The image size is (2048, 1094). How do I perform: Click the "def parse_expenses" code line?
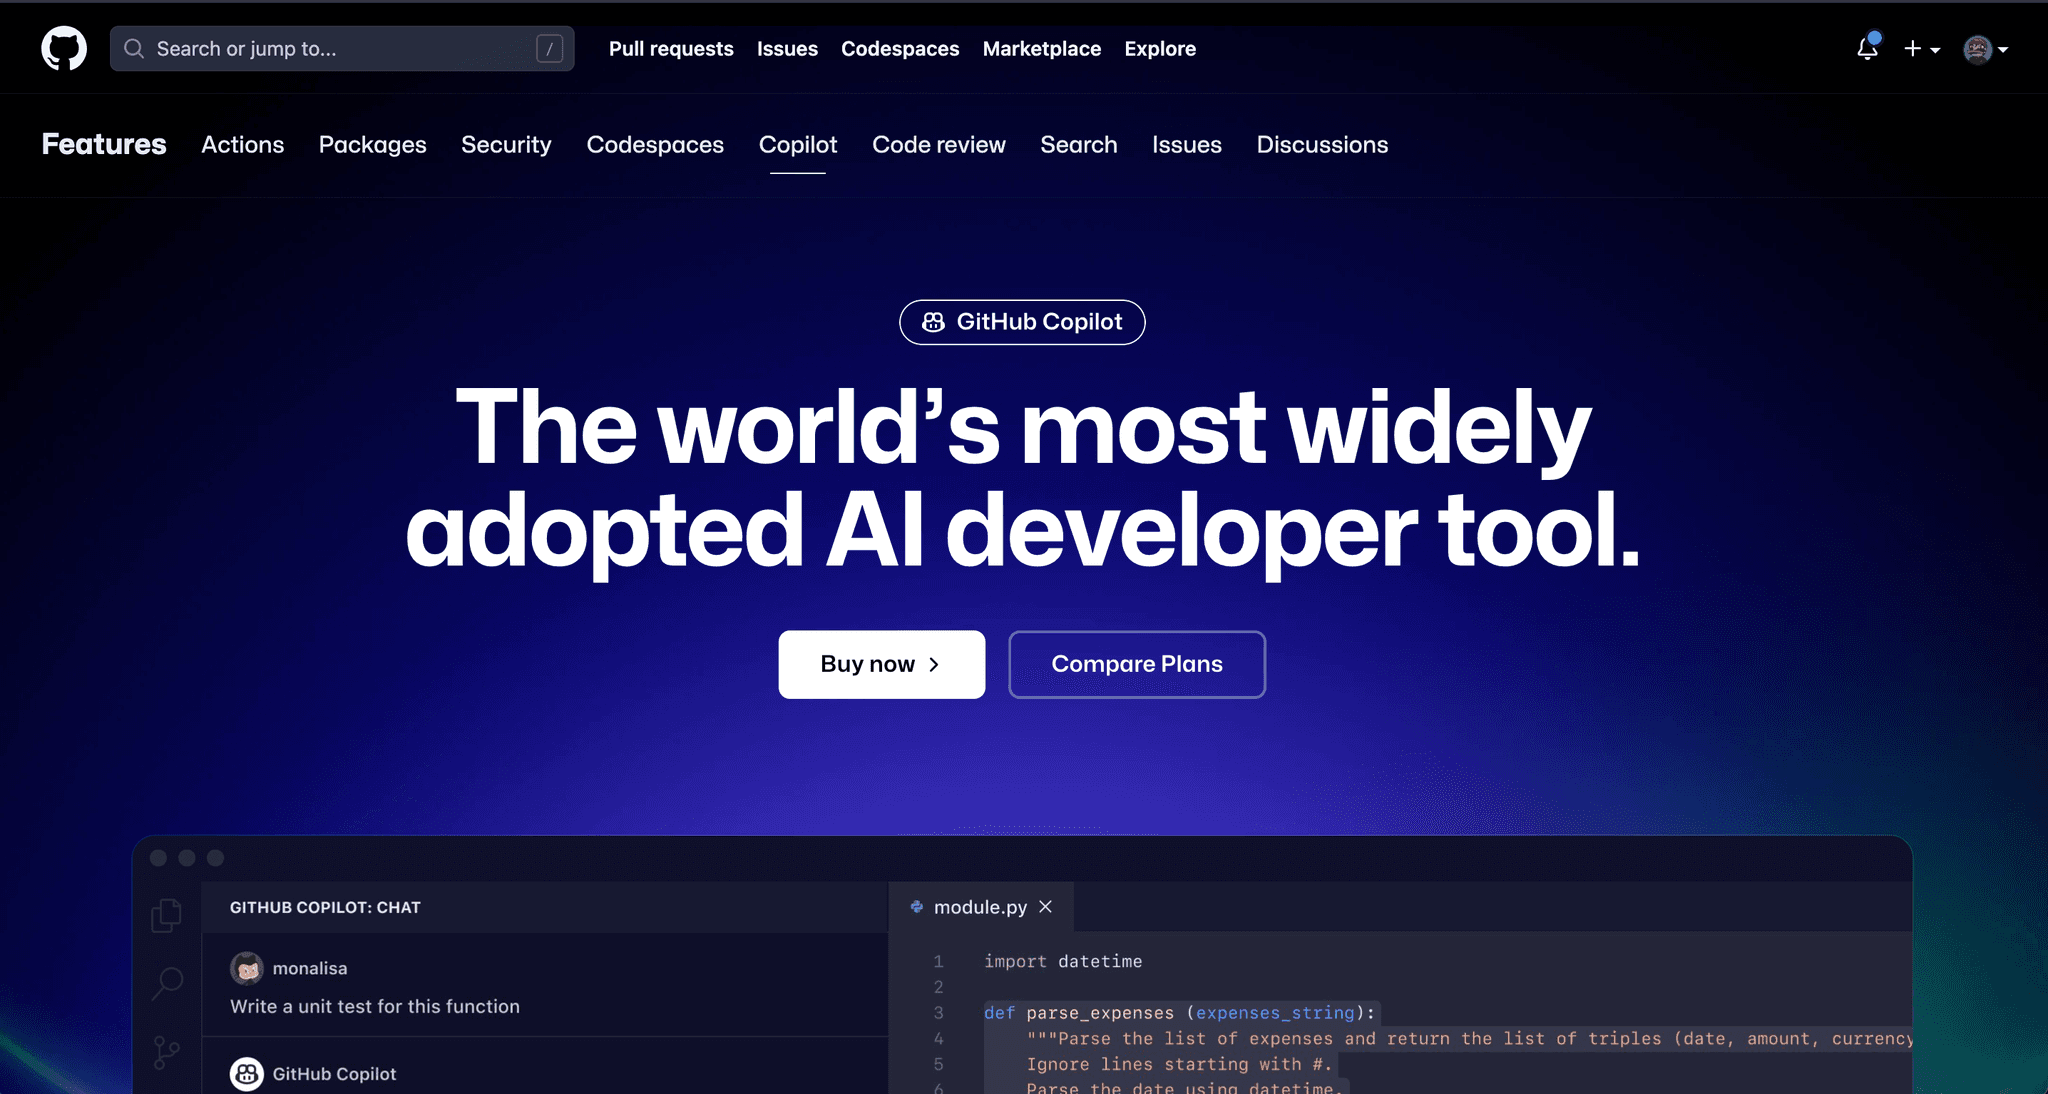tap(1180, 1013)
